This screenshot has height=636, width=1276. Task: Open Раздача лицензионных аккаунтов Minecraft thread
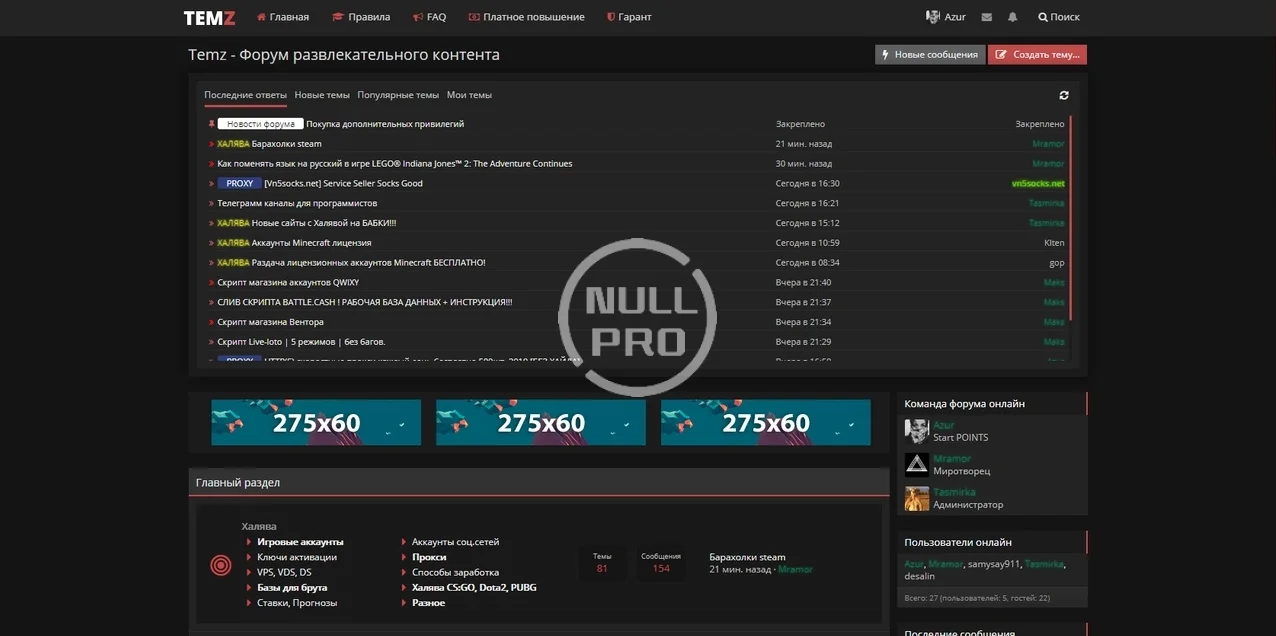point(368,263)
